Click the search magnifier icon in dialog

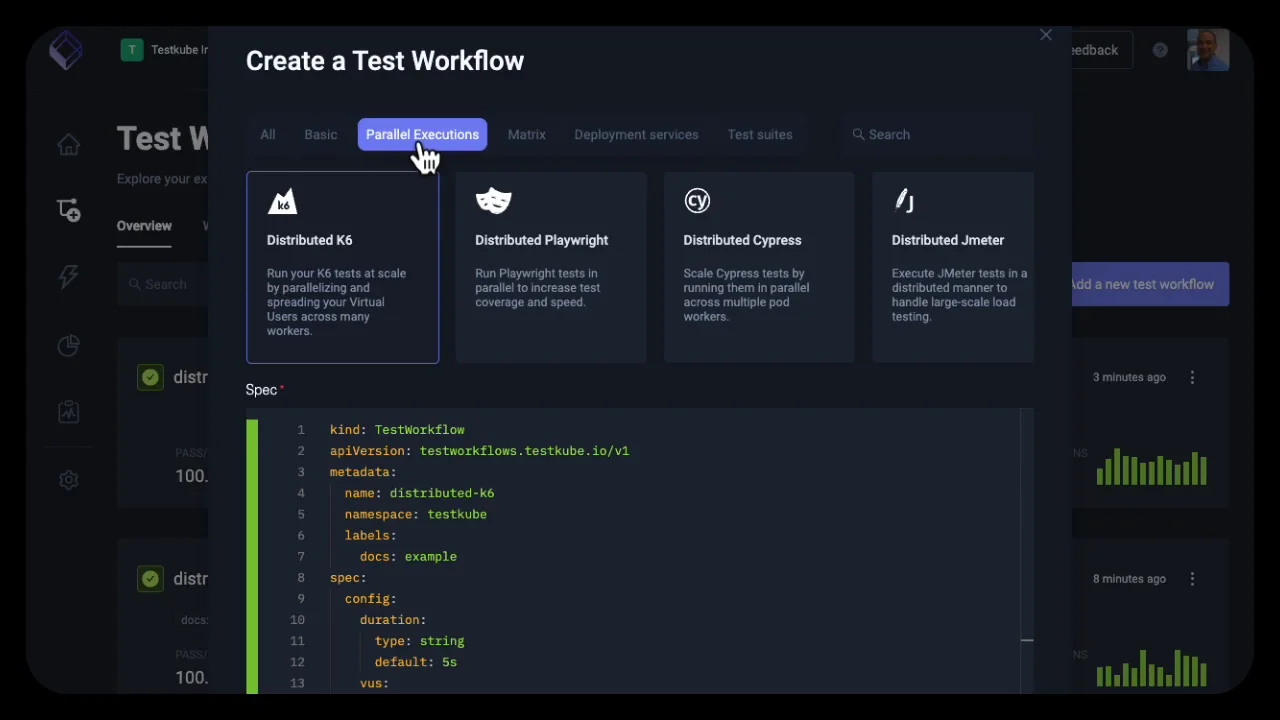[x=858, y=134]
